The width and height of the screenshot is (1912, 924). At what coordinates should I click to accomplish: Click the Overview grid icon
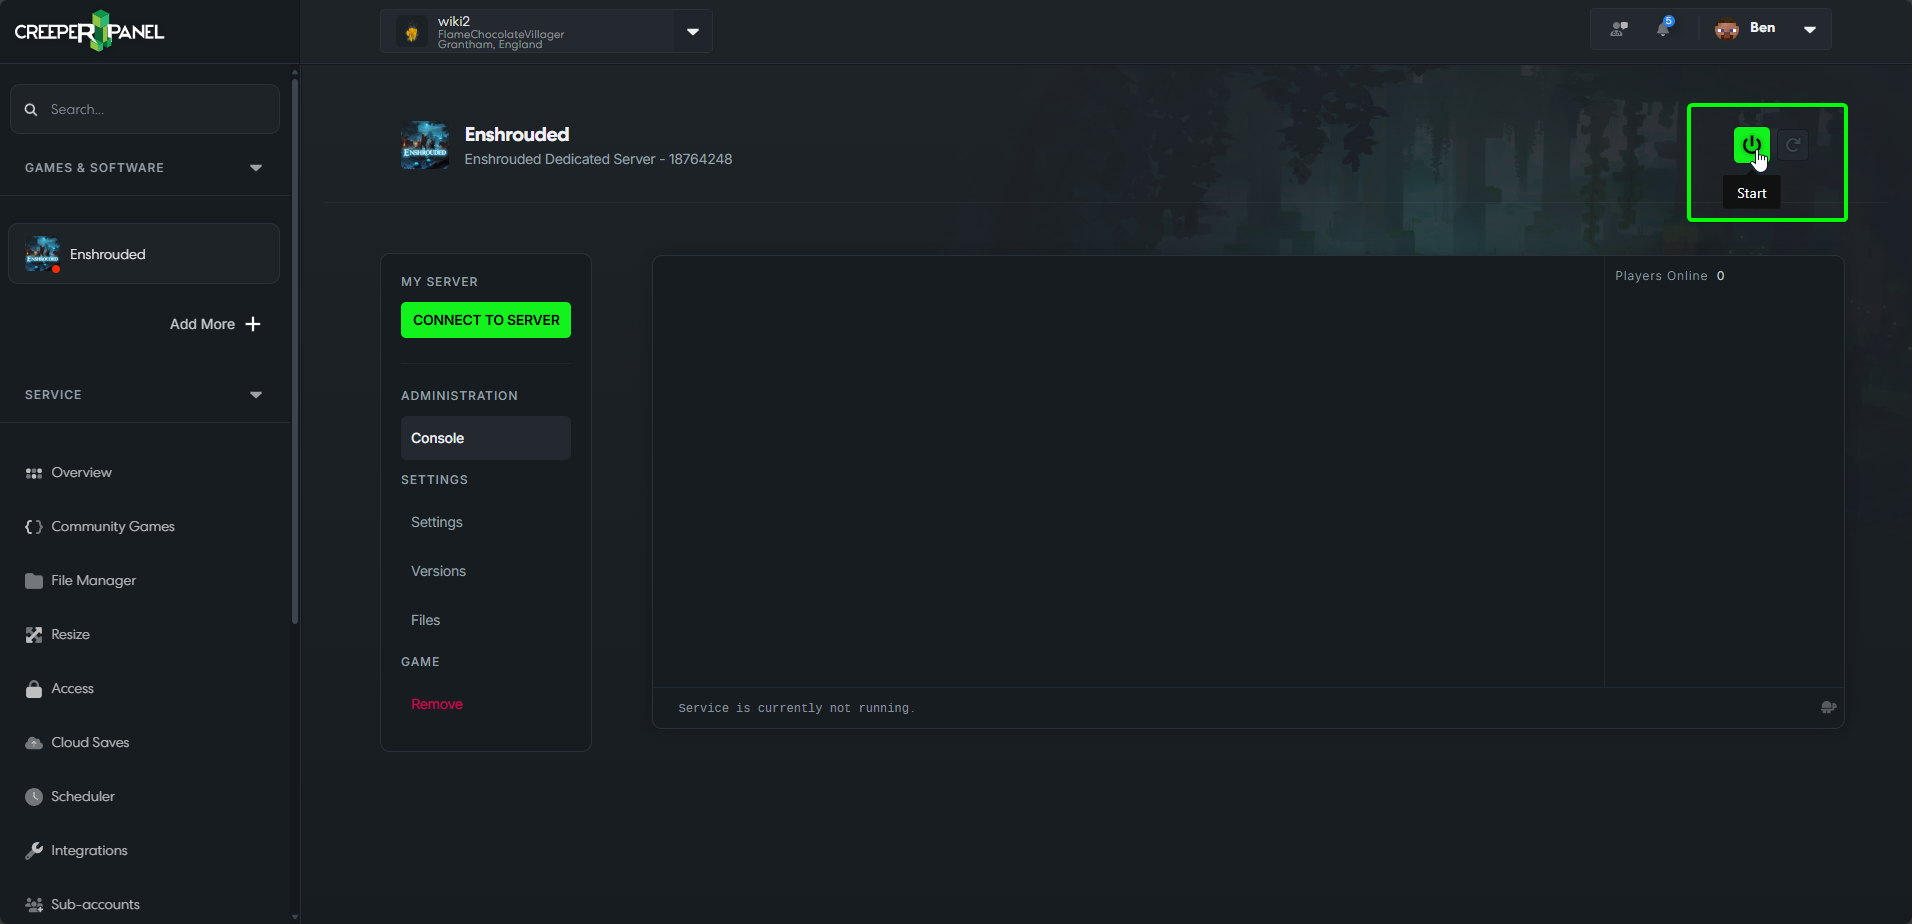pos(34,473)
